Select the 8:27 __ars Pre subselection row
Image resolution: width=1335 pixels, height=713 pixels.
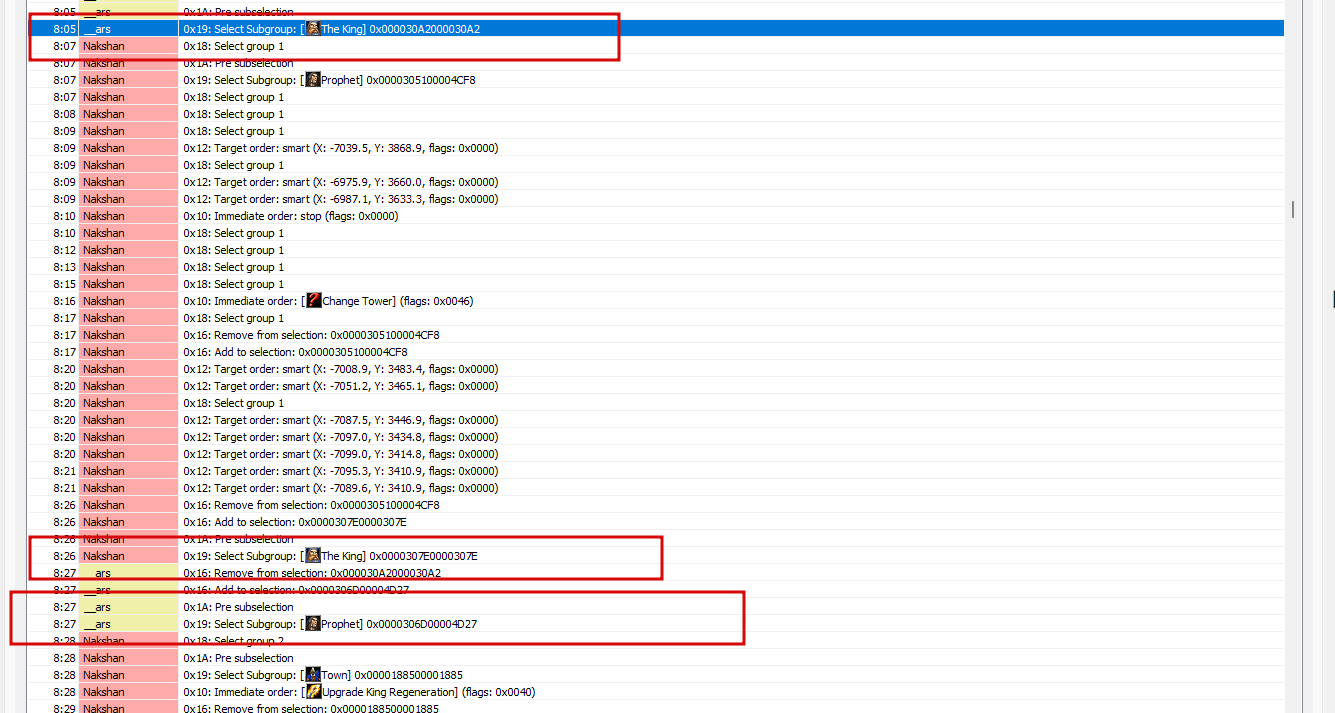[656, 607]
